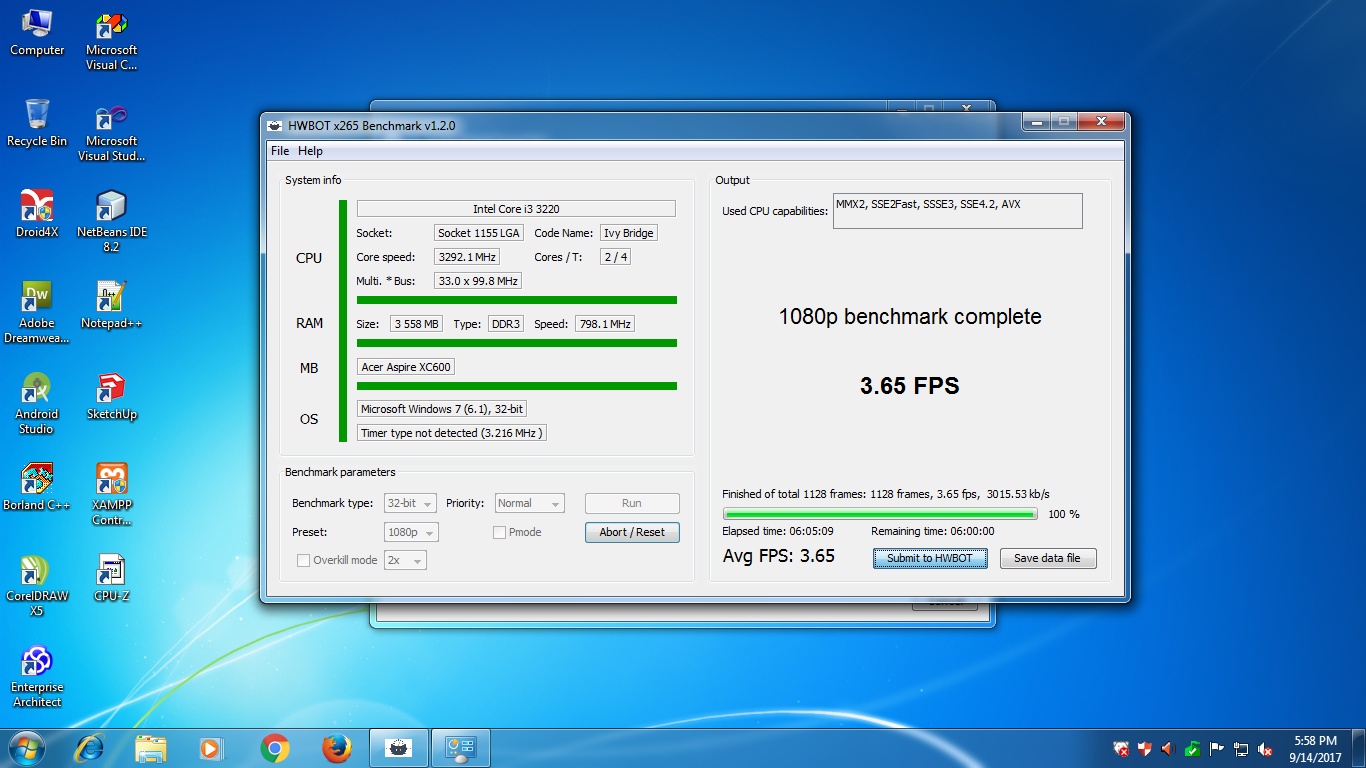Open Notepad++ from the desktop

coord(111,306)
